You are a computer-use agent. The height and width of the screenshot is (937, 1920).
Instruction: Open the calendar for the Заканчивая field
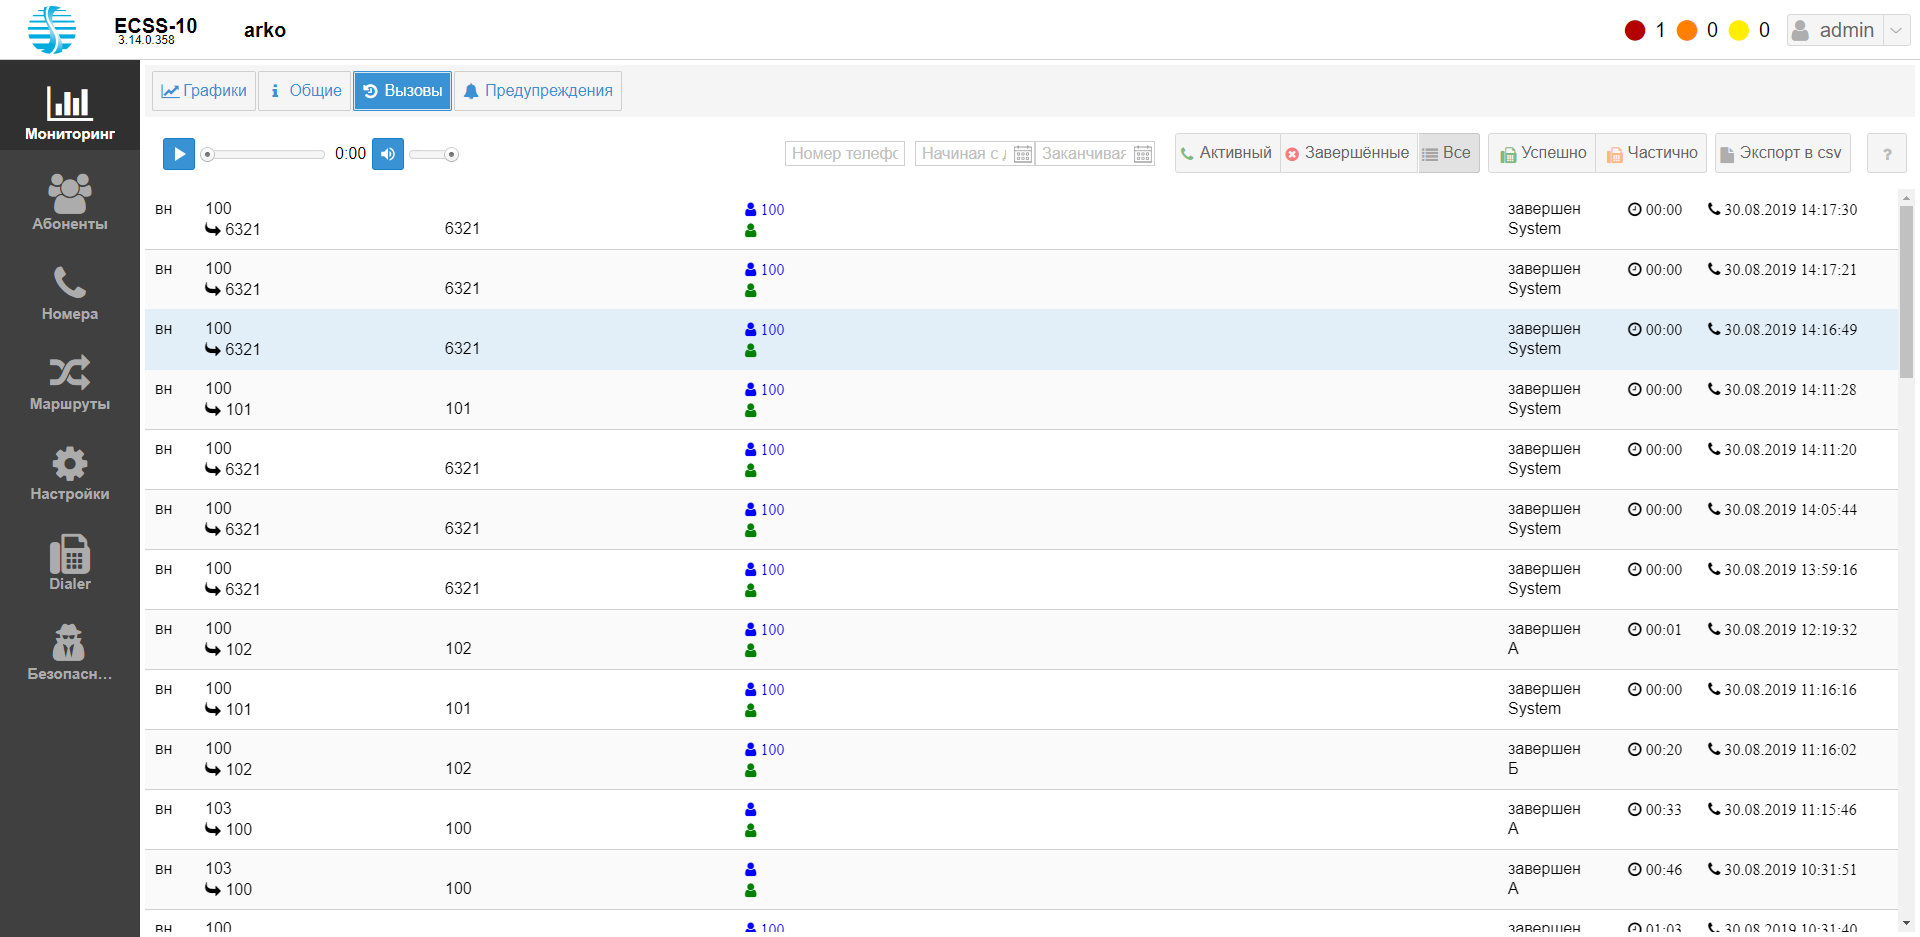1143,154
